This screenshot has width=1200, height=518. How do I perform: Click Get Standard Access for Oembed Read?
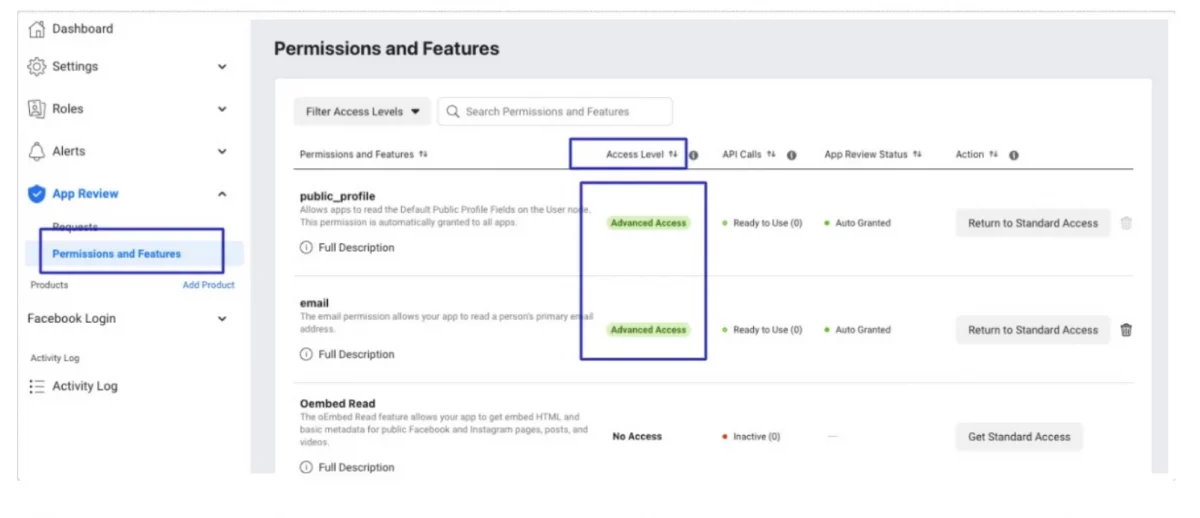[1018, 437]
